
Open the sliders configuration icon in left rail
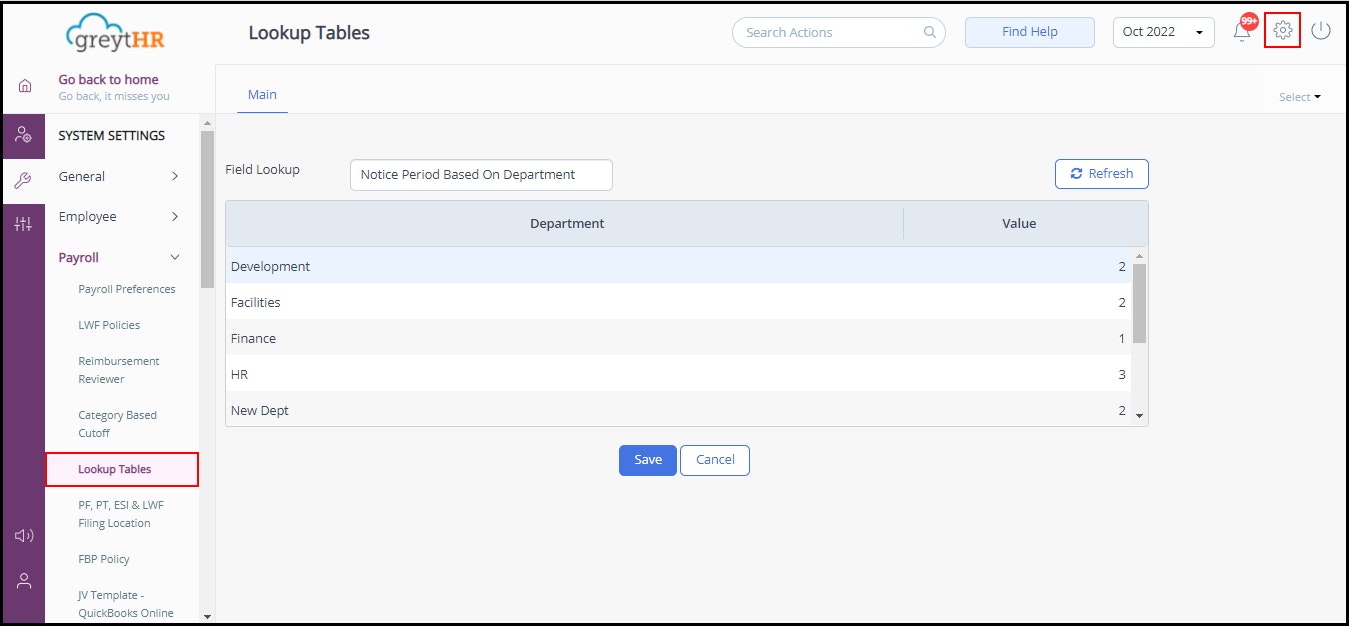pyautogui.click(x=24, y=225)
